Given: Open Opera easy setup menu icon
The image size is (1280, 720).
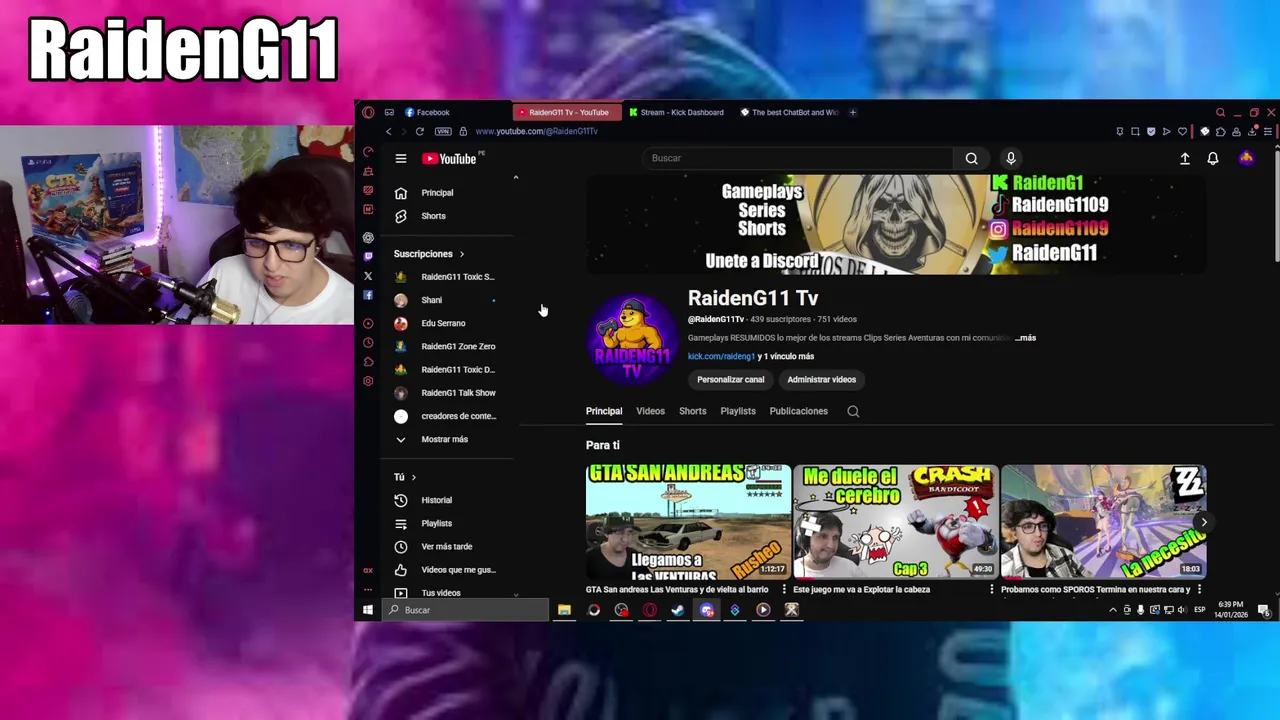Looking at the screenshot, I should click(x=1267, y=131).
